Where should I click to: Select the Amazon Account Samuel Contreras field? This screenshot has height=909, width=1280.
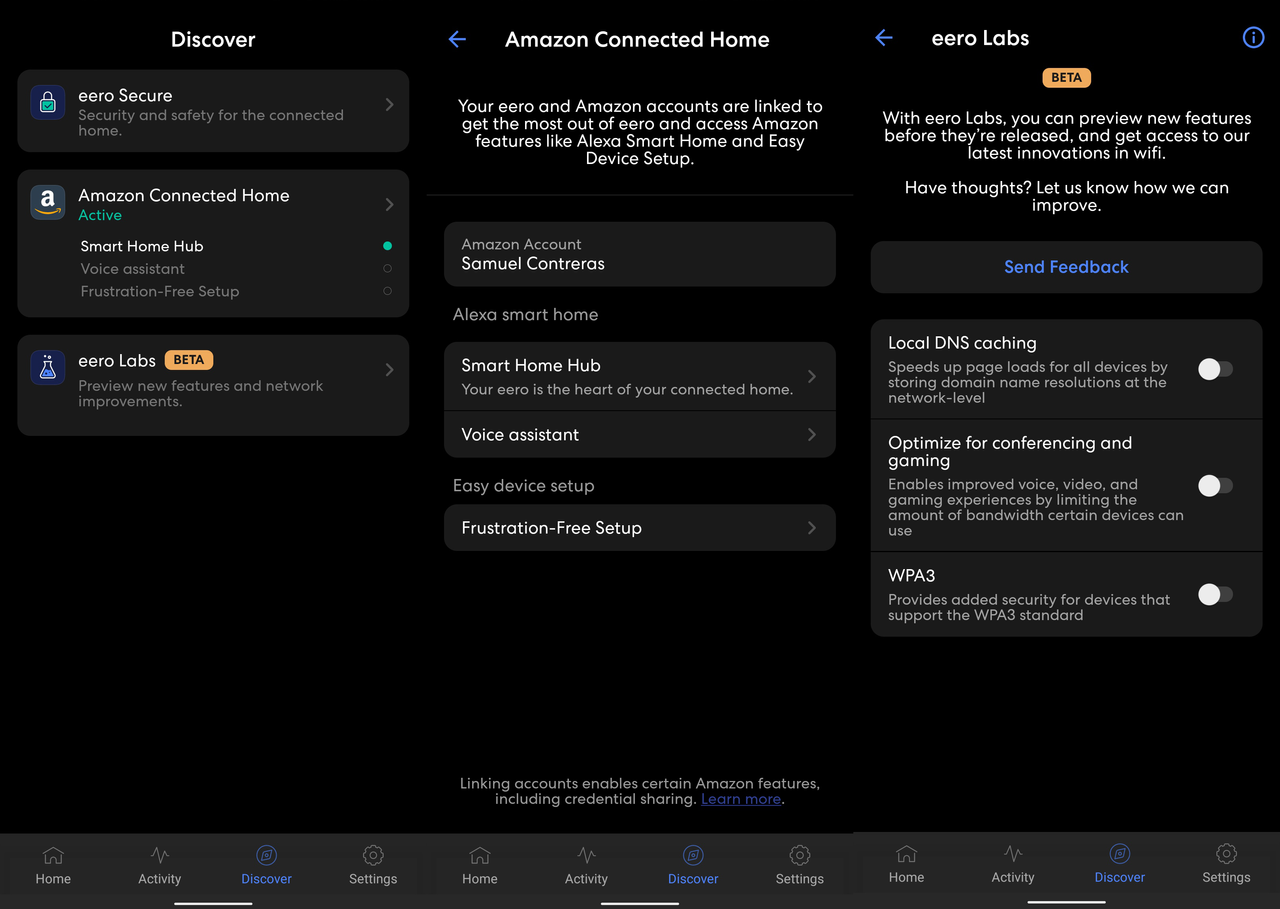coord(640,254)
